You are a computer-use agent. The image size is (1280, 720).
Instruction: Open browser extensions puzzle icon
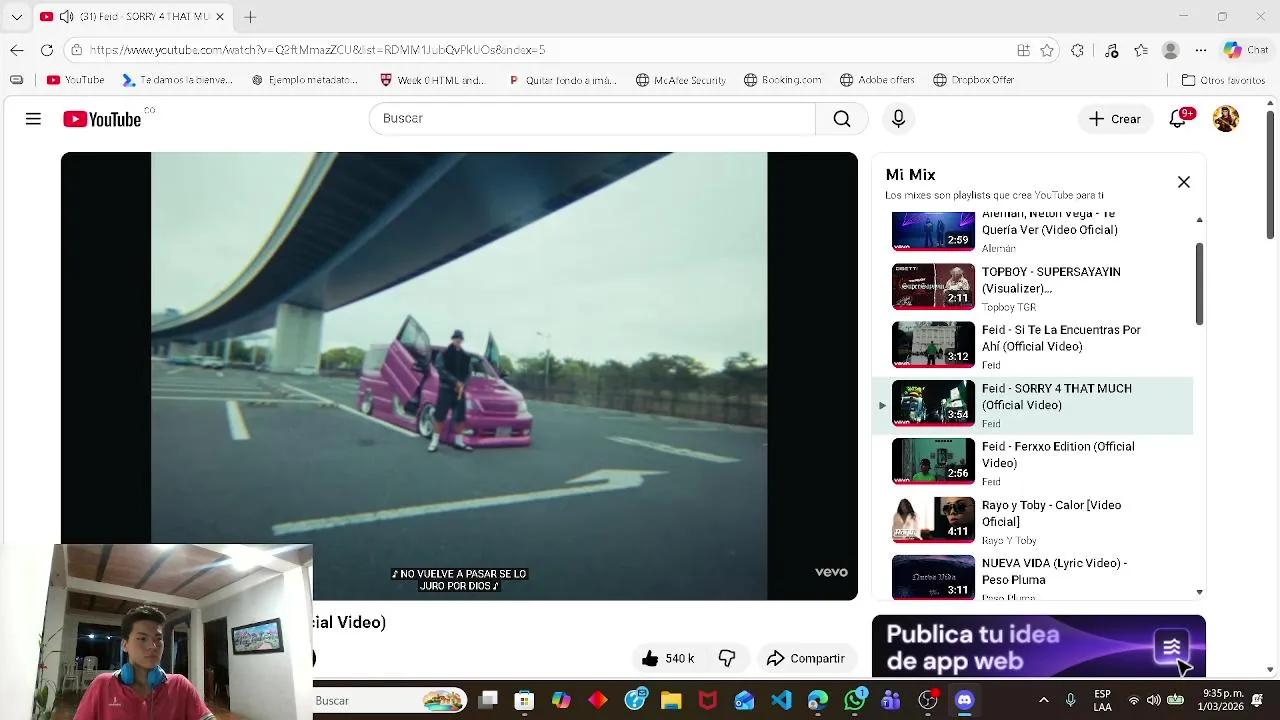pyautogui.click(x=1077, y=50)
